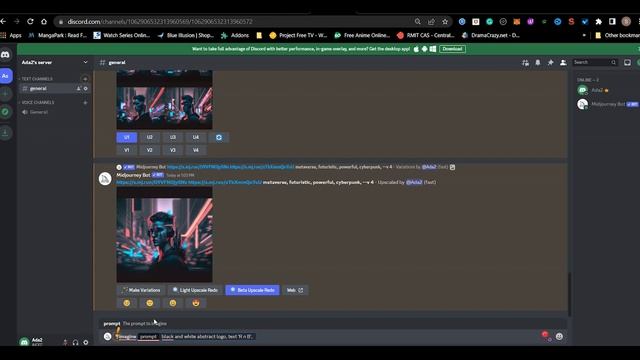The image size is (640, 360).
Task: Click the V3 variation button
Action: tap(173, 150)
